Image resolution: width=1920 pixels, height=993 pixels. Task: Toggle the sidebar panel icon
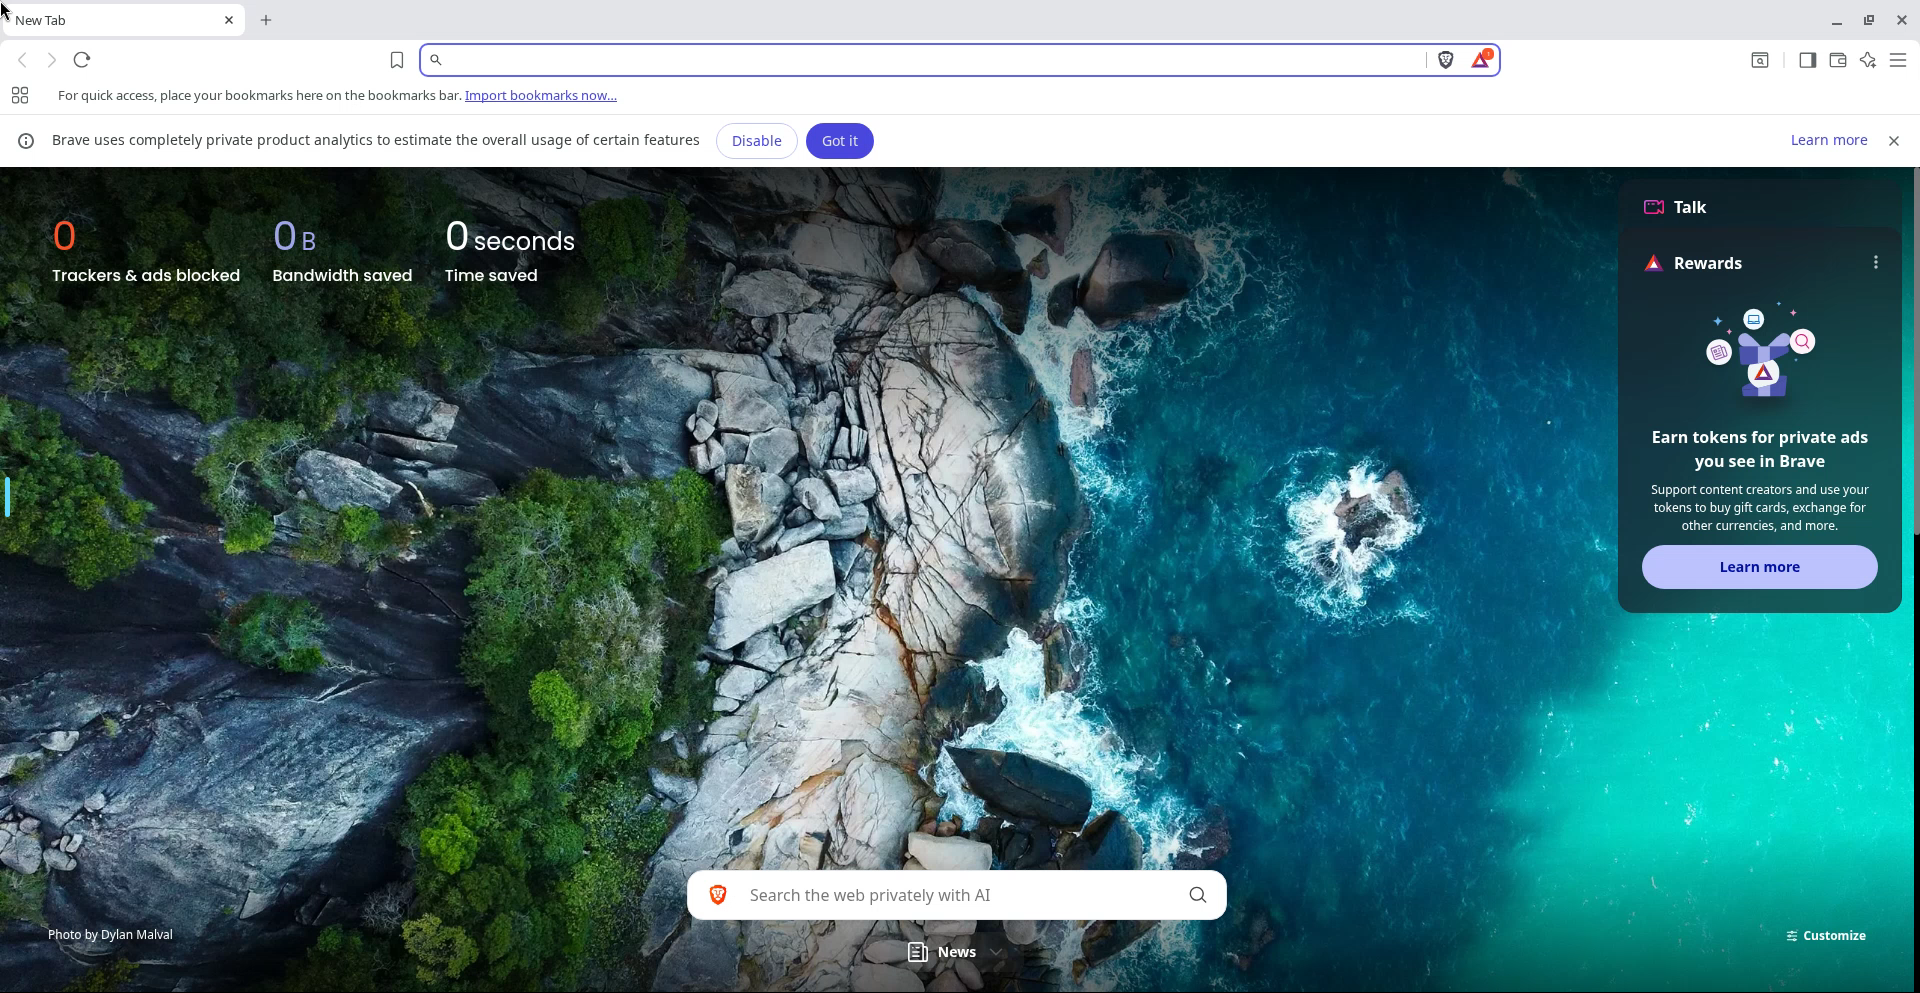point(1807,60)
